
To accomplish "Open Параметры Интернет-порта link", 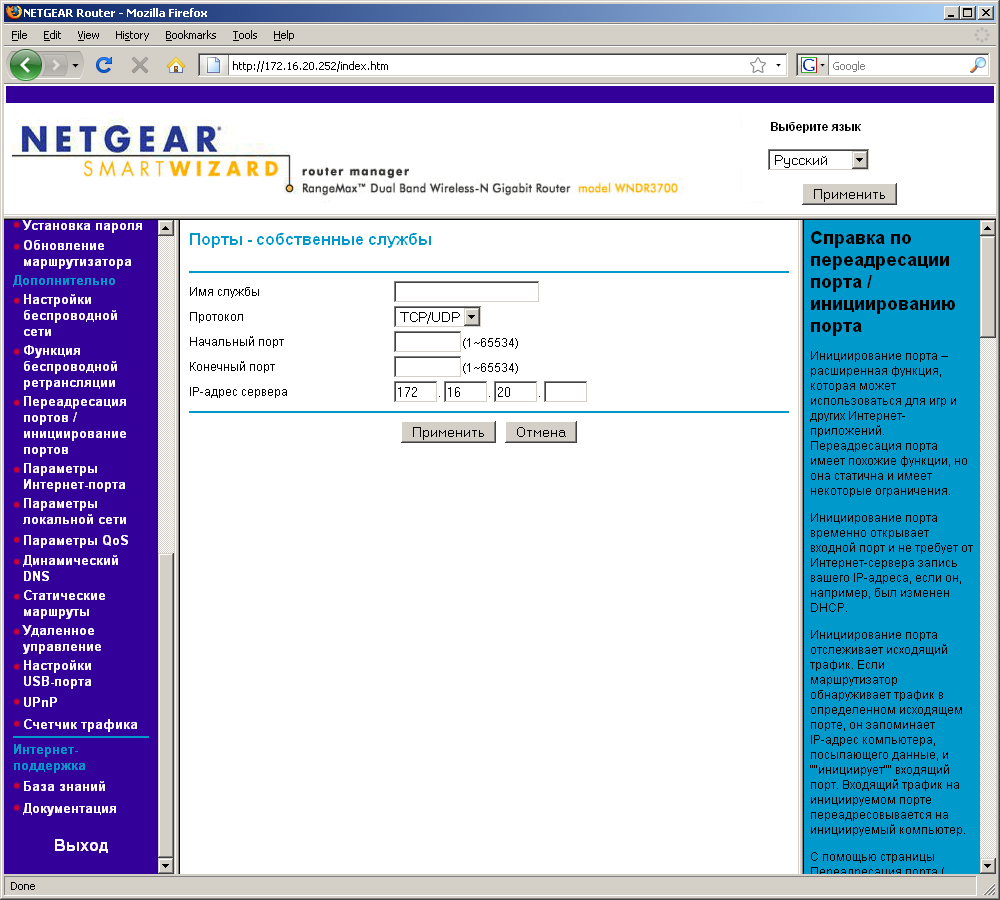I will tap(74, 476).
